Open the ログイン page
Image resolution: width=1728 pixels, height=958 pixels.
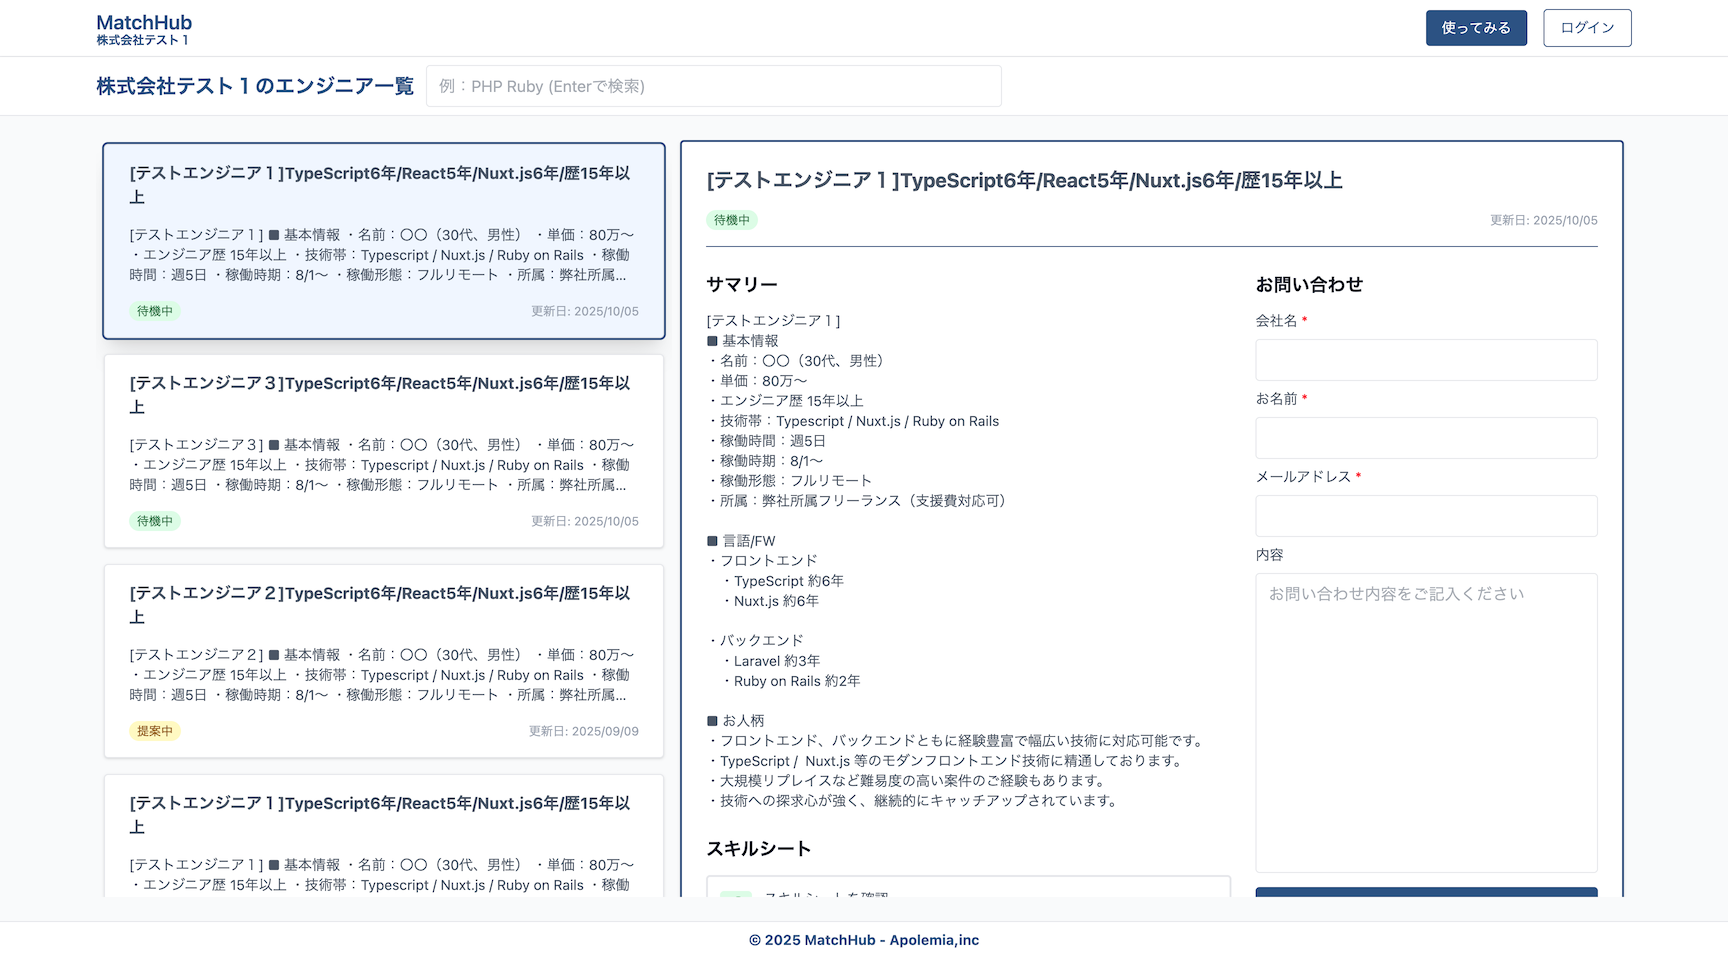click(1587, 28)
